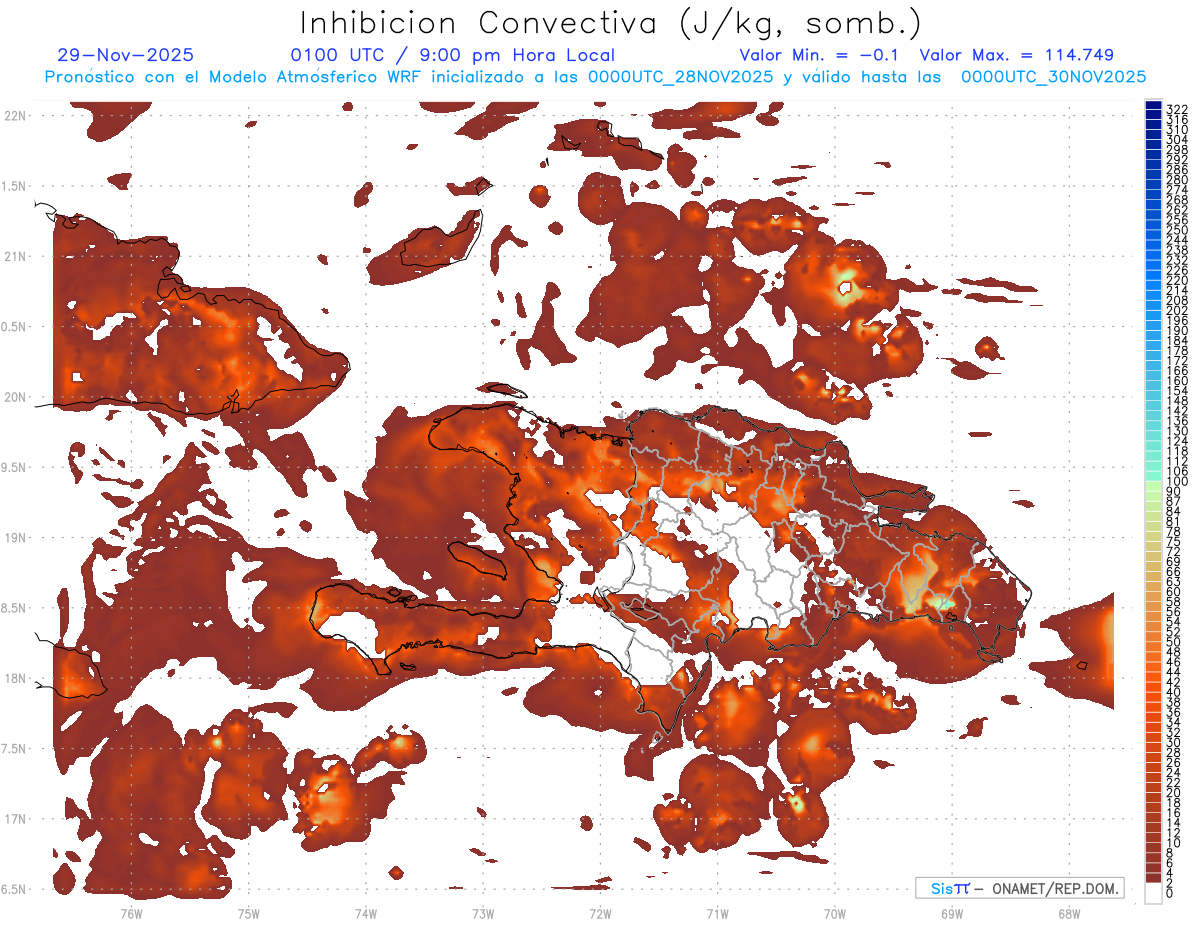Click the longitude axis label "75W"
This screenshot has height=927, width=1200.
tap(248, 913)
